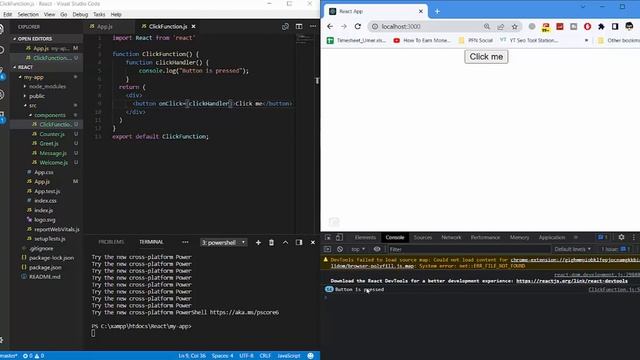
Task: Click the code minimap in the editor
Action: coord(303,40)
